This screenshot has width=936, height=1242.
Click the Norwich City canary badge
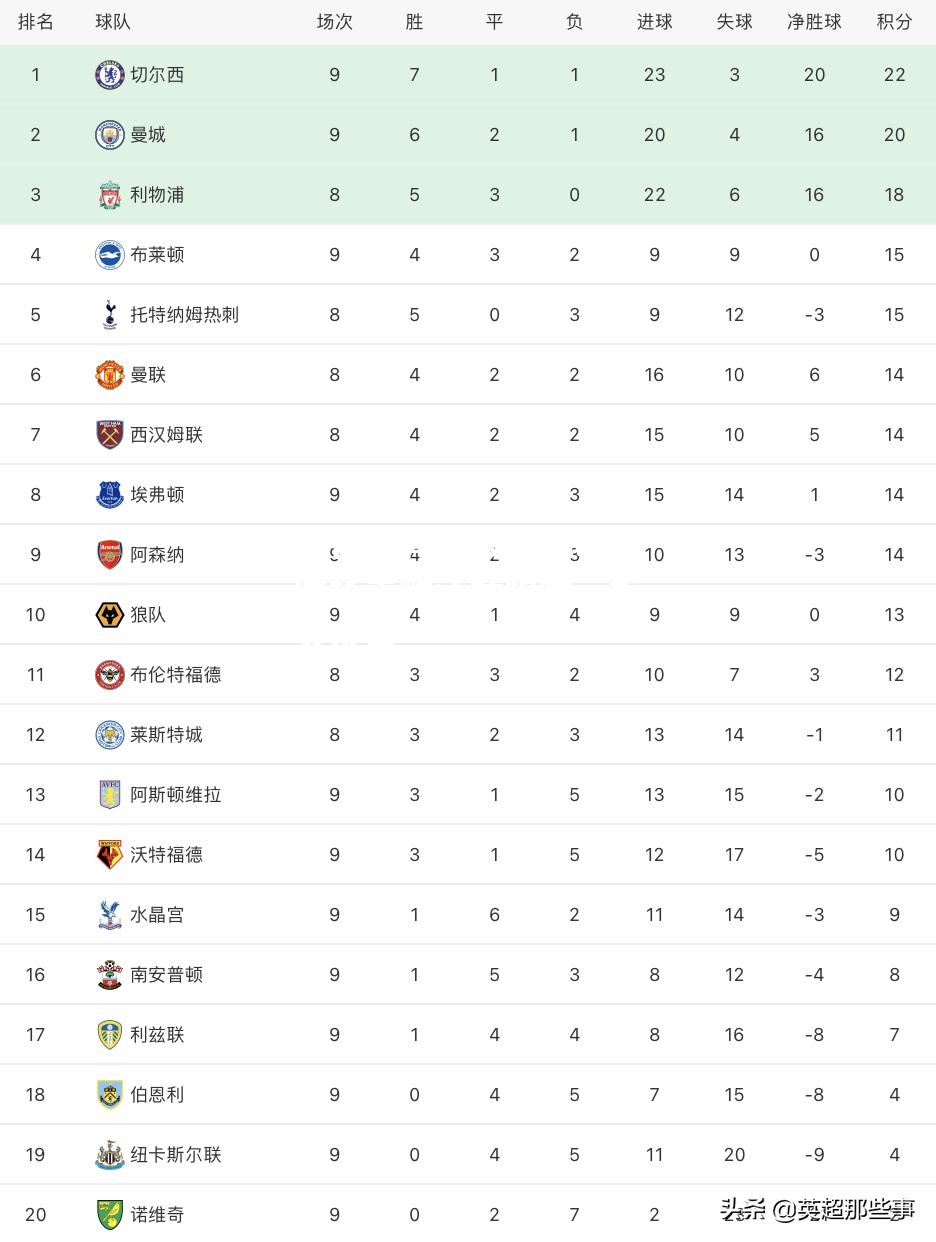tap(110, 1215)
